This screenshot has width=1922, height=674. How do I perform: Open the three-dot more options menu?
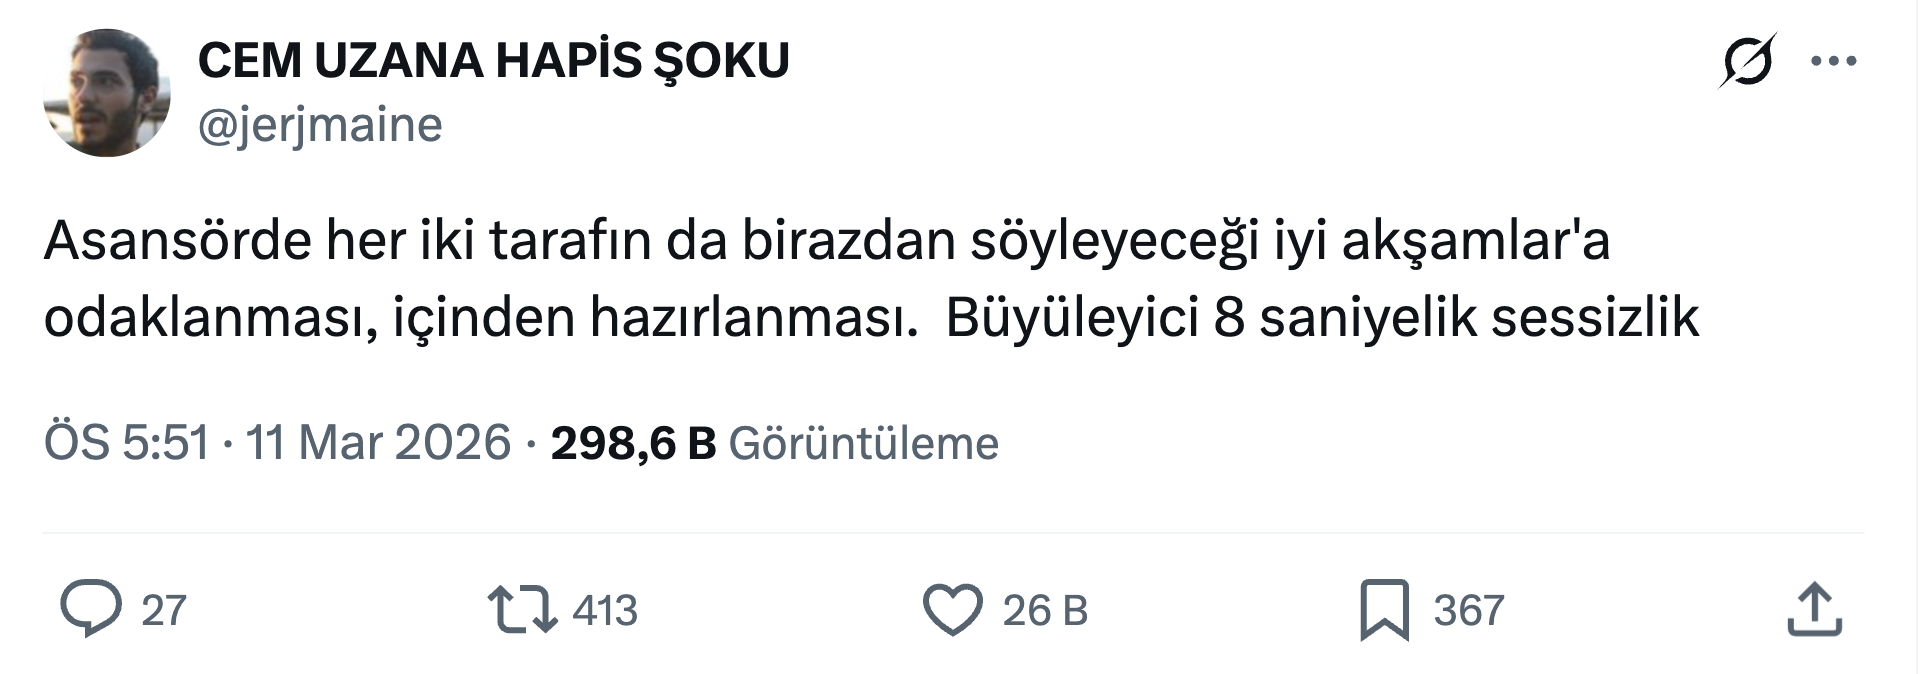(x=1834, y=61)
